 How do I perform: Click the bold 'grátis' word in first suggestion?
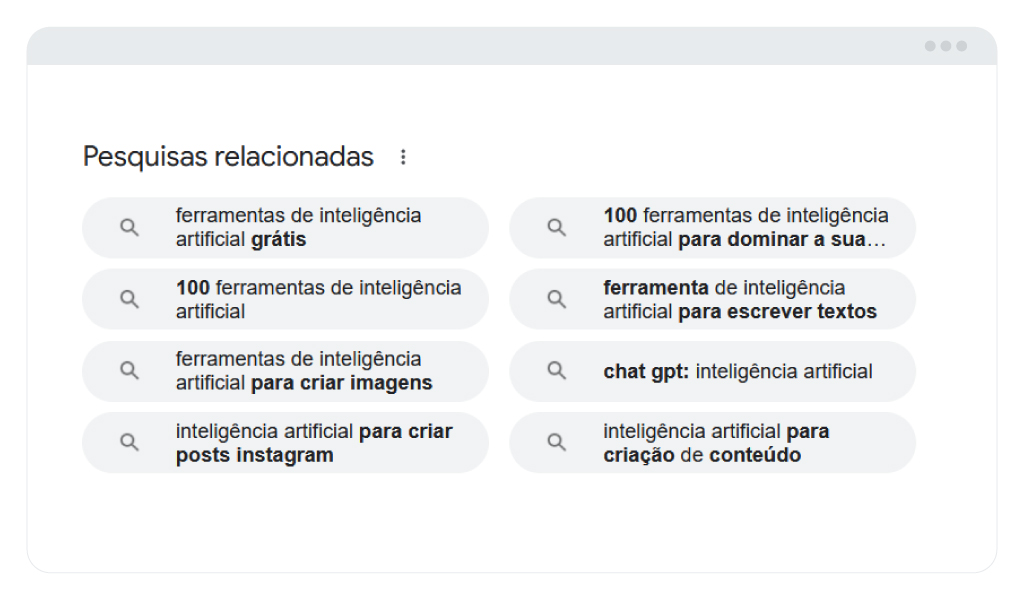point(278,240)
